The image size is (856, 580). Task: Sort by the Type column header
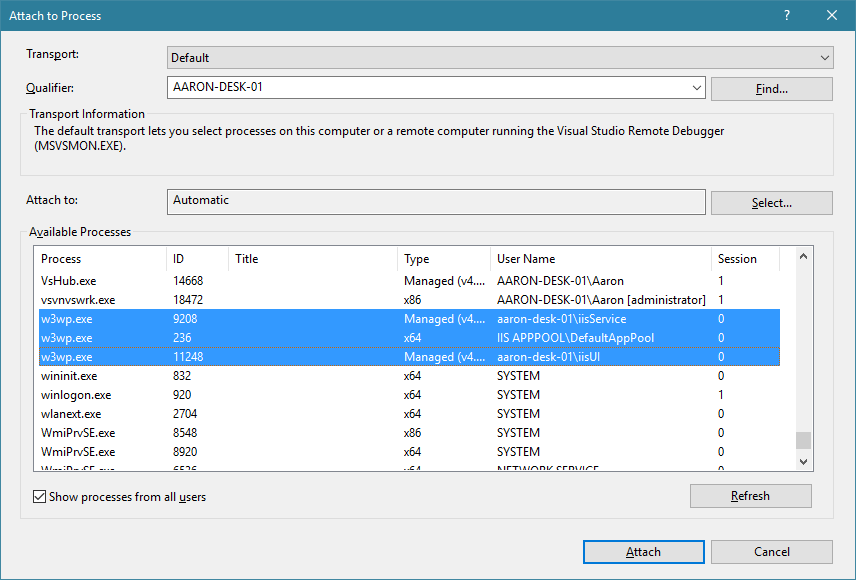(444, 259)
